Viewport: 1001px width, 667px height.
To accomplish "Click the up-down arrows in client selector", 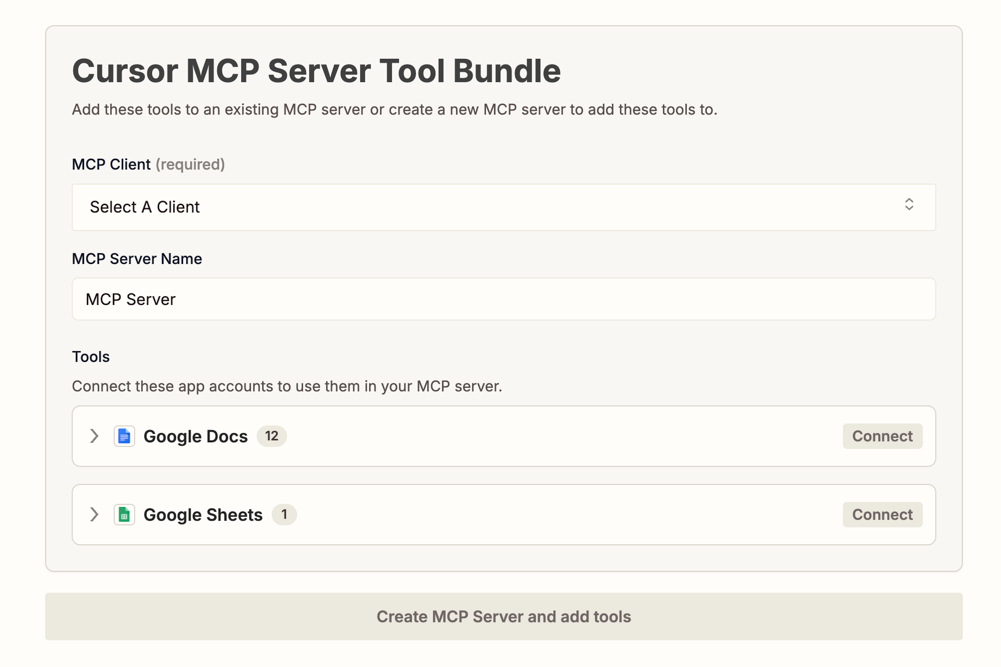I will click(x=909, y=205).
